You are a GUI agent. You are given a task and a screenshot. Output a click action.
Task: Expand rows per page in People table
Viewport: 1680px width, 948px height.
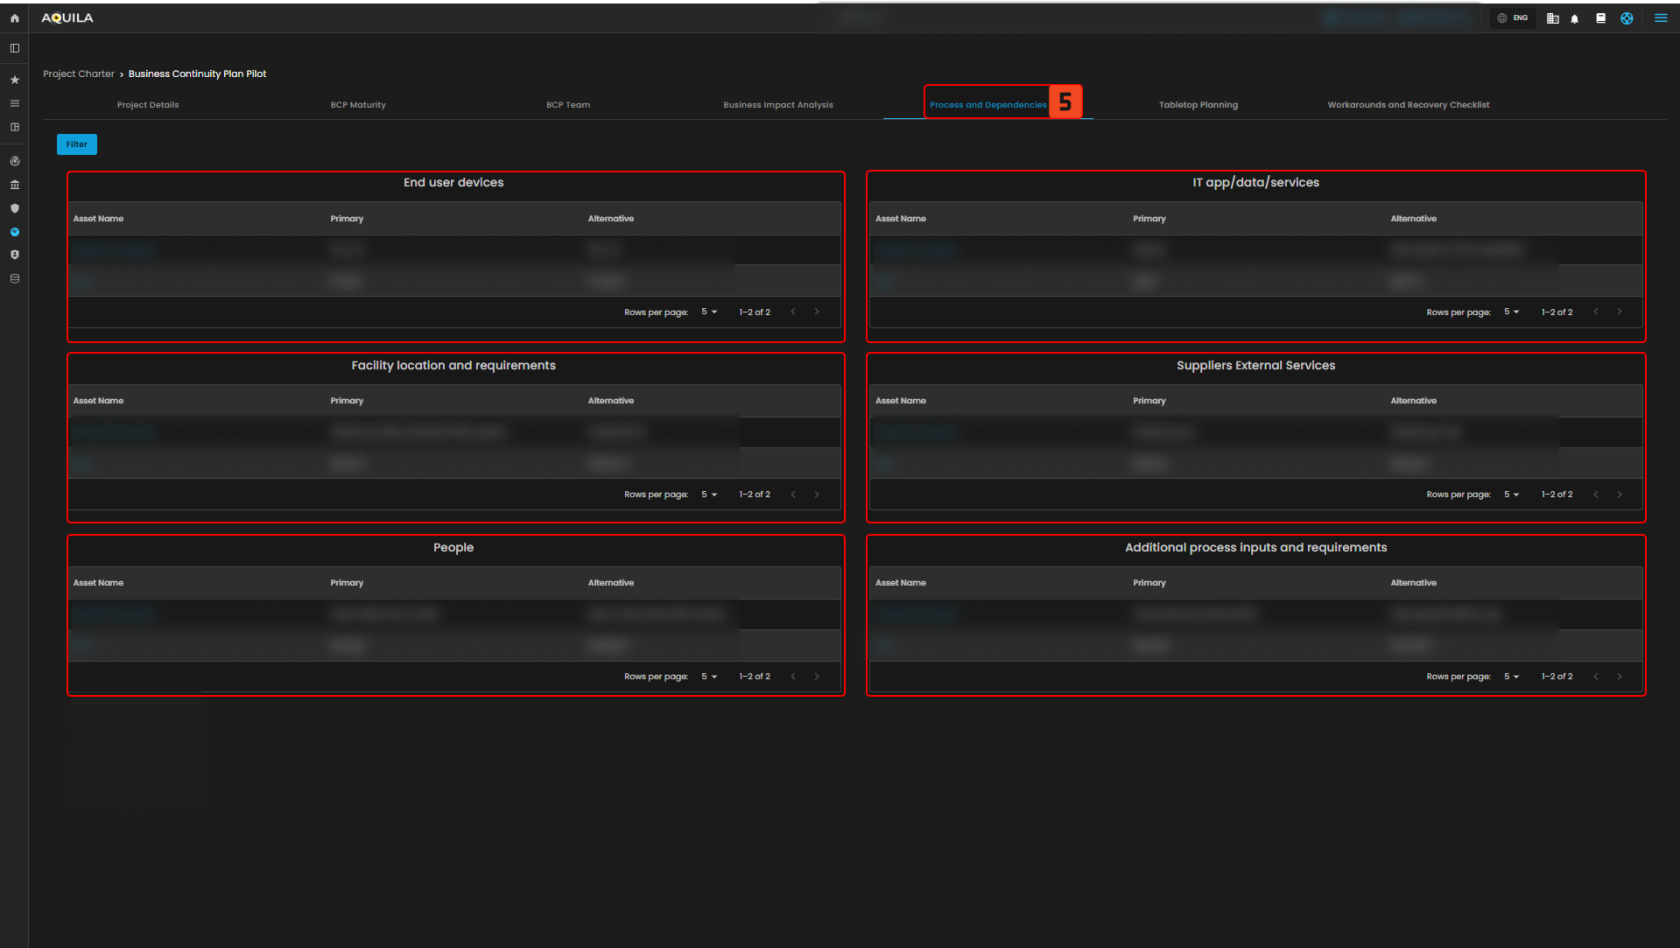(709, 676)
